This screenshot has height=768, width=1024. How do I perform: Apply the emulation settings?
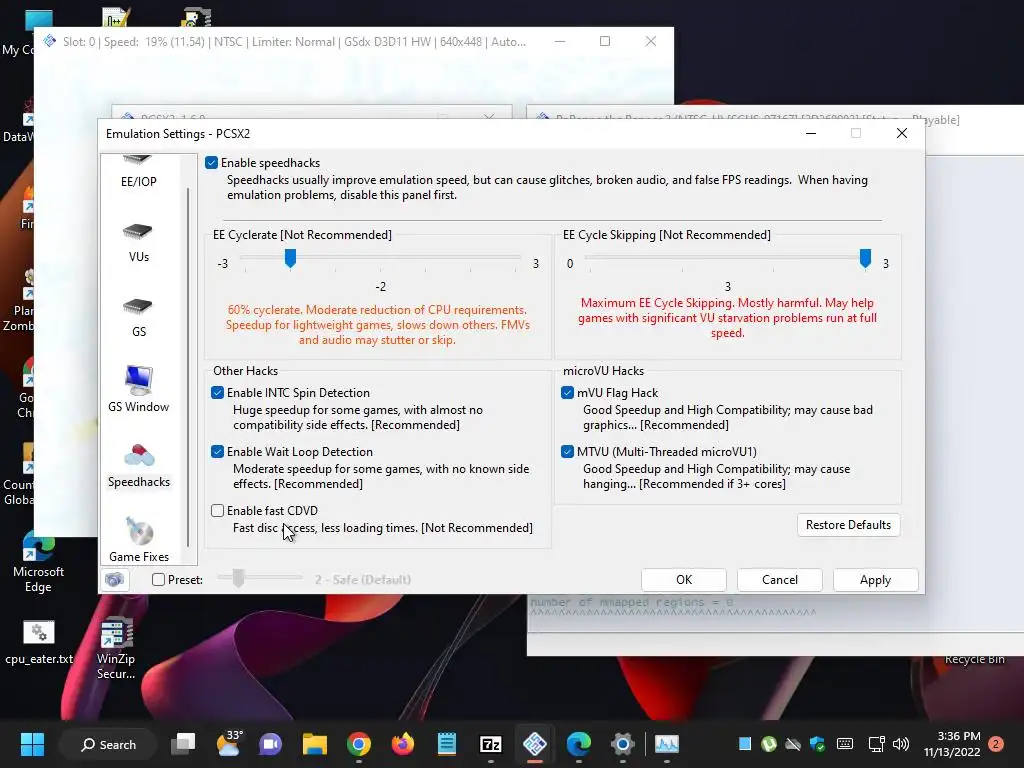point(875,580)
